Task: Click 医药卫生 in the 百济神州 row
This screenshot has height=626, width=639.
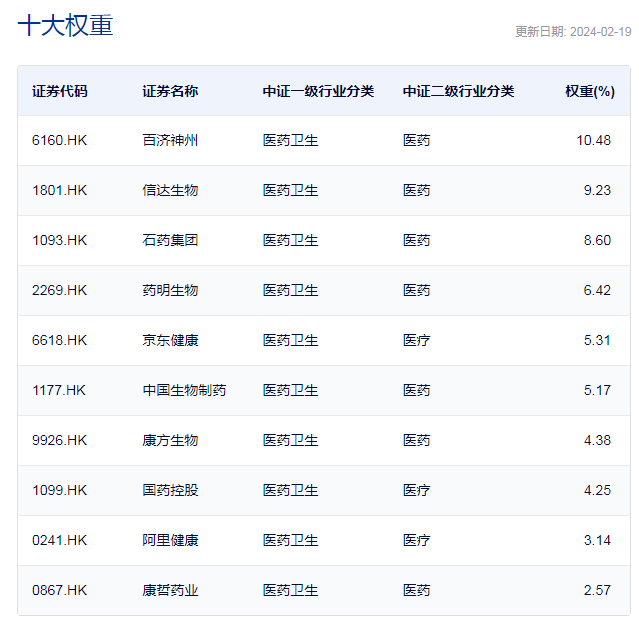Action: point(290,141)
